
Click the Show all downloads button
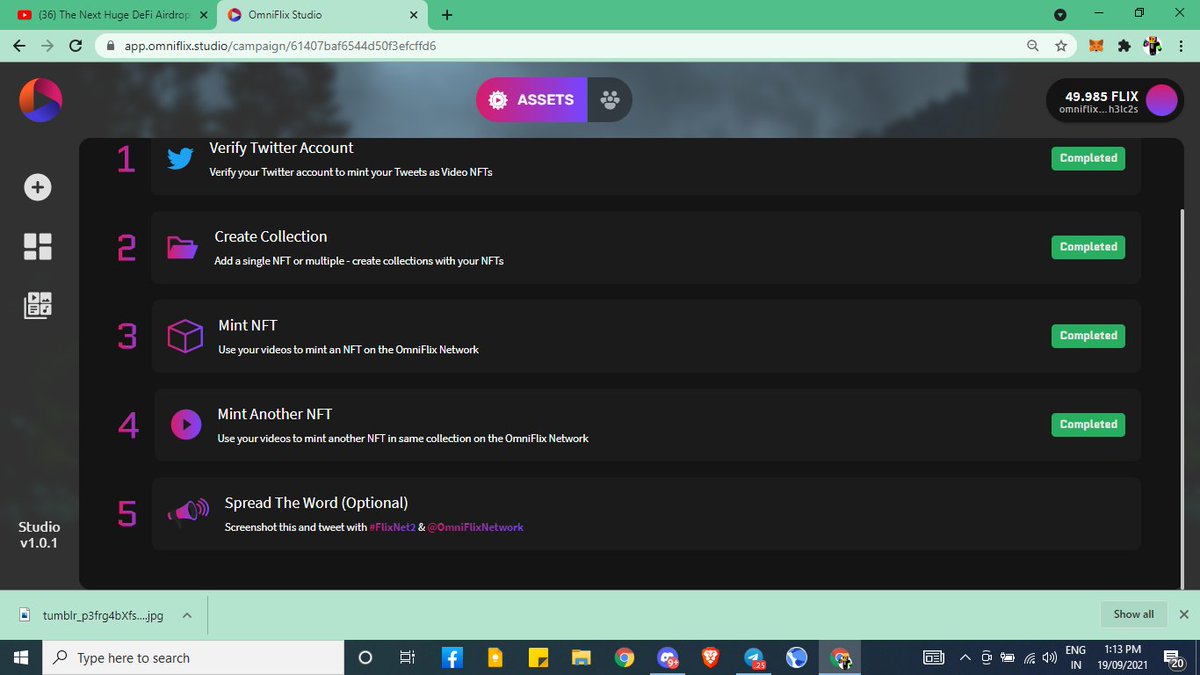[x=1133, y=614]
